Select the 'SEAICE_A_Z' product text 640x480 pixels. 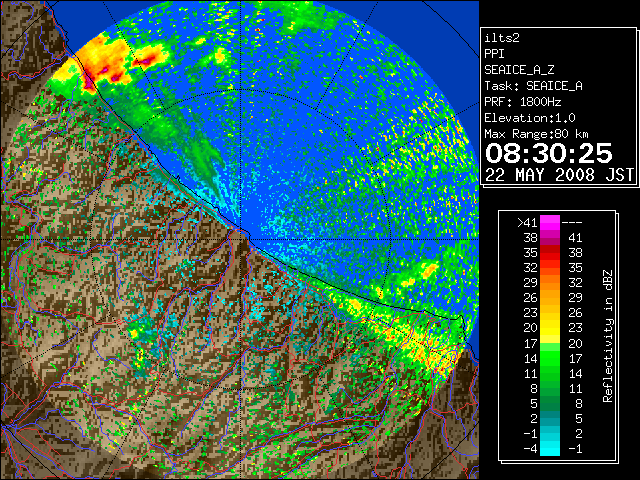519,70
